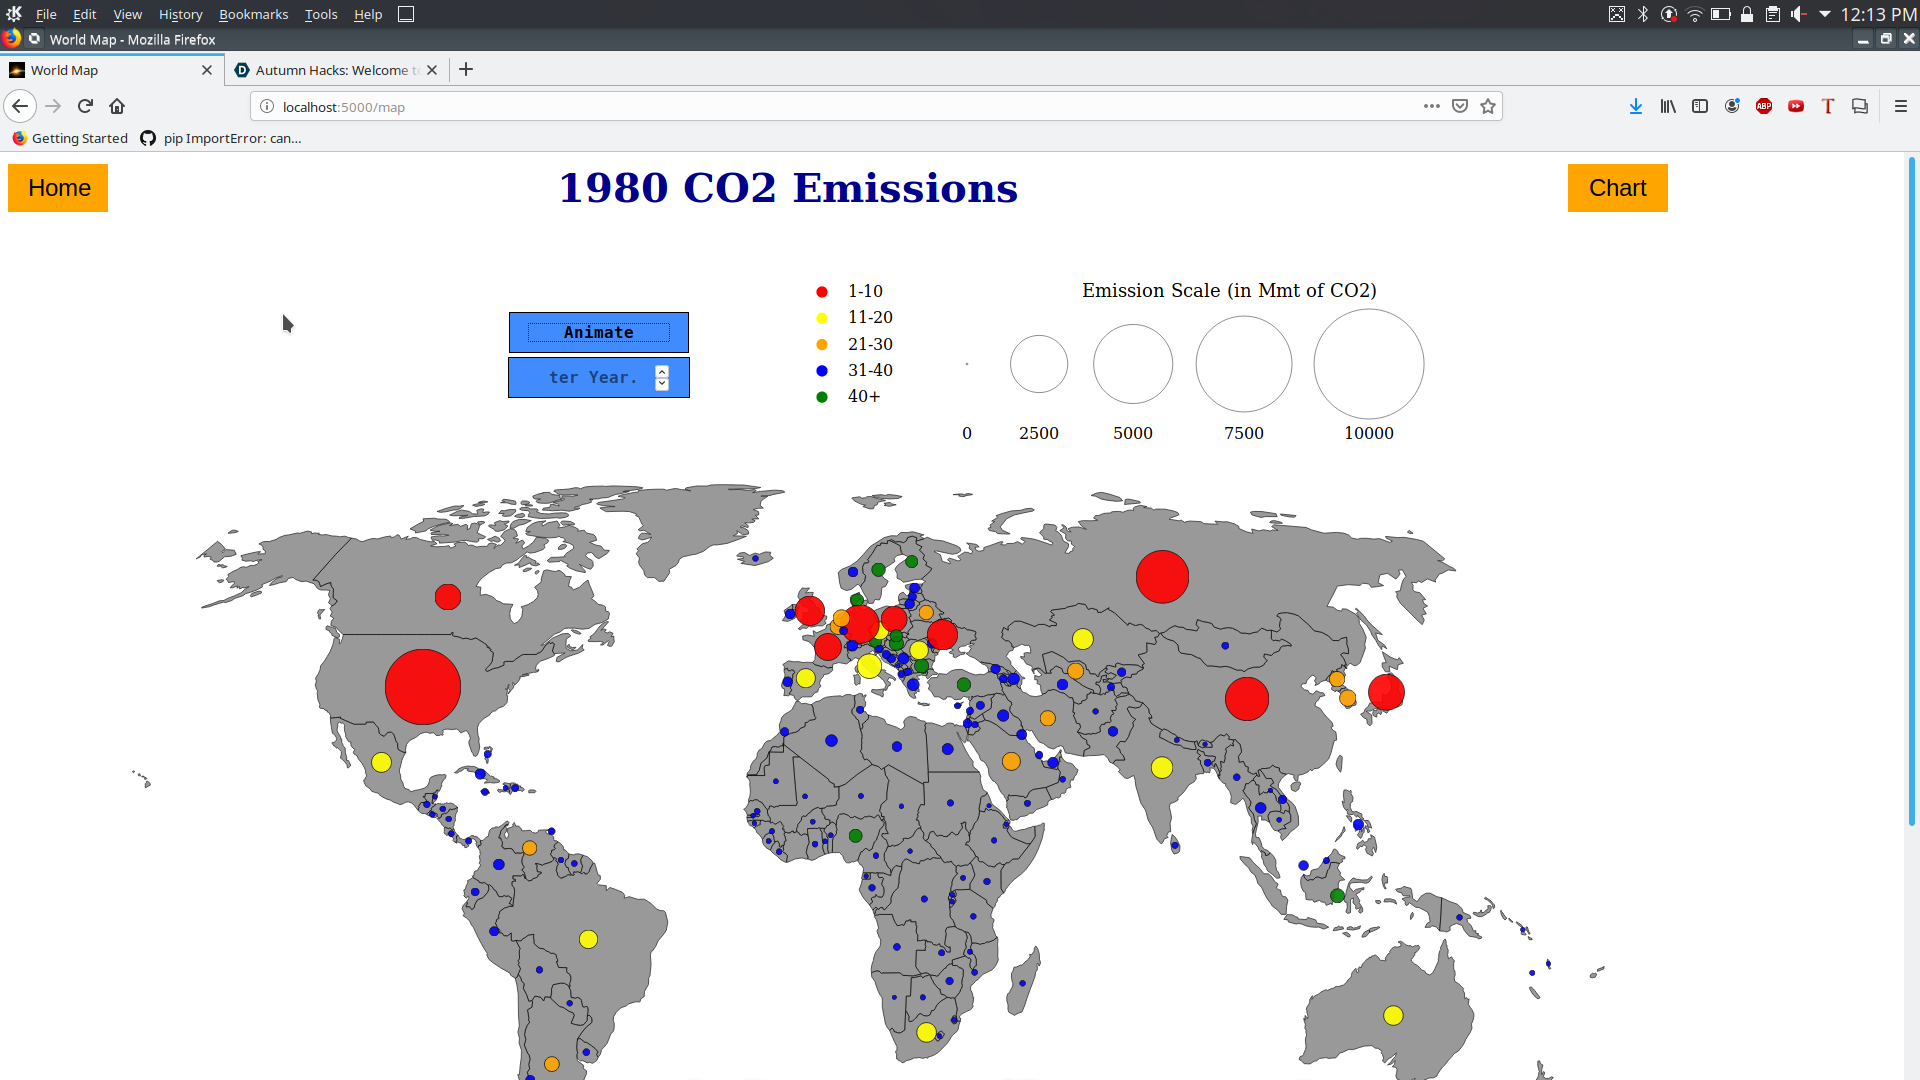1920x1080 pixels.
Task: Decrease year using stepper down arrow
Action: coord(662,384)
